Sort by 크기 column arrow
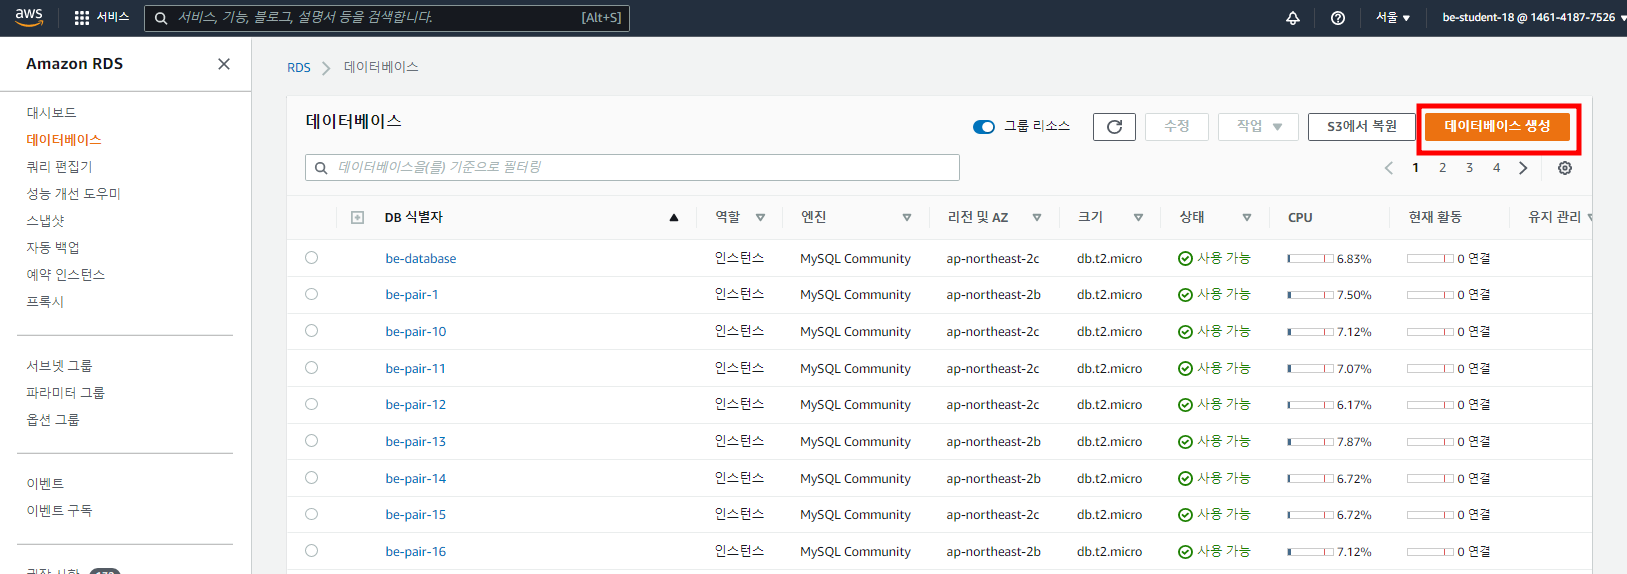The width and height of the screenshot is (1627, 574). [1138, 217]
